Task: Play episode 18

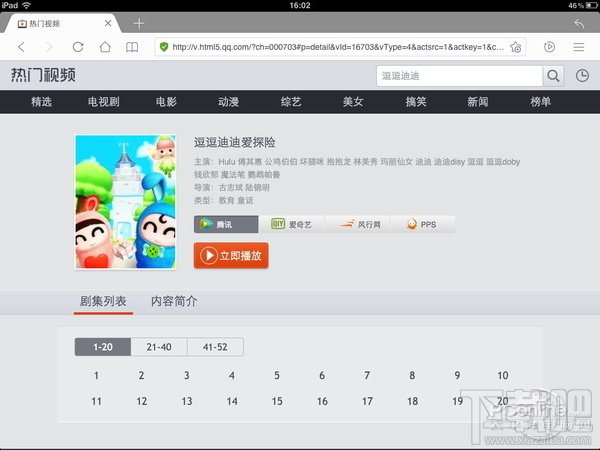Action: 412,401
